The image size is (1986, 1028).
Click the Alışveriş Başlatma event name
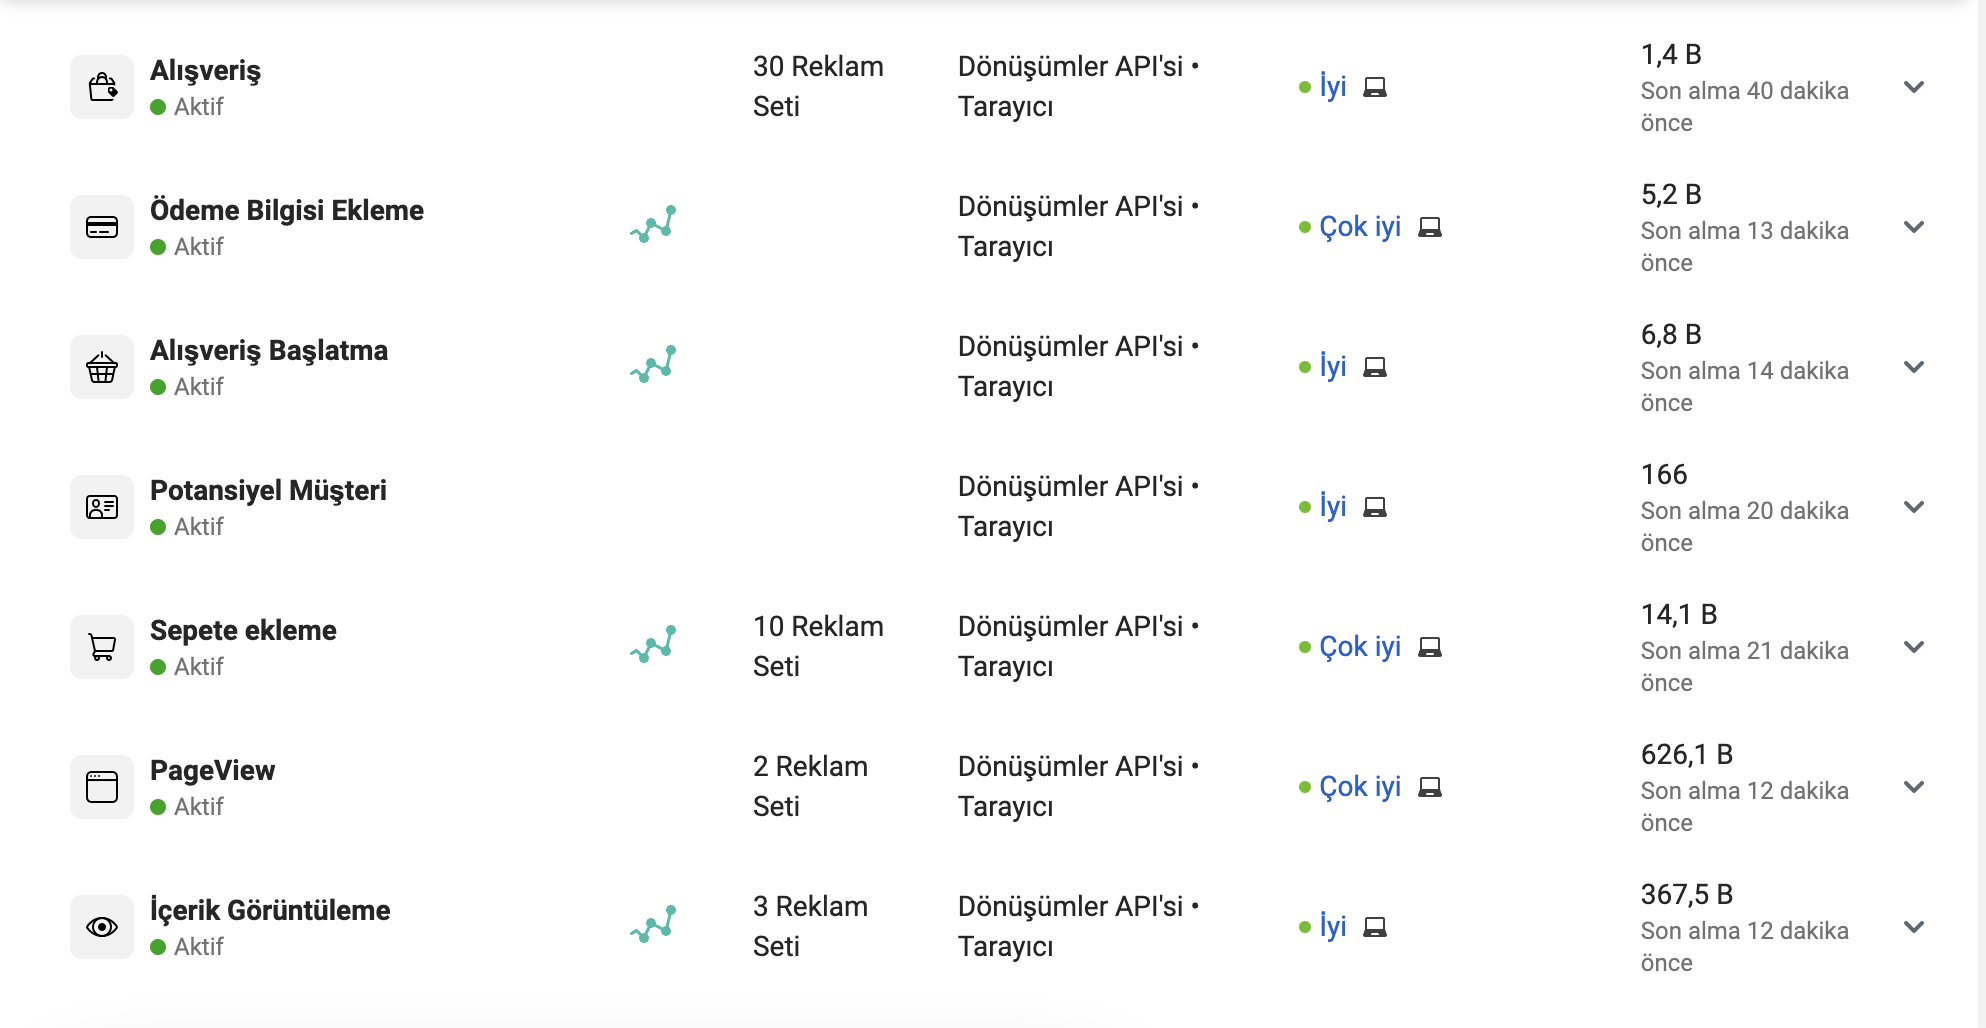pyautogui.click(x=268, y=350)
